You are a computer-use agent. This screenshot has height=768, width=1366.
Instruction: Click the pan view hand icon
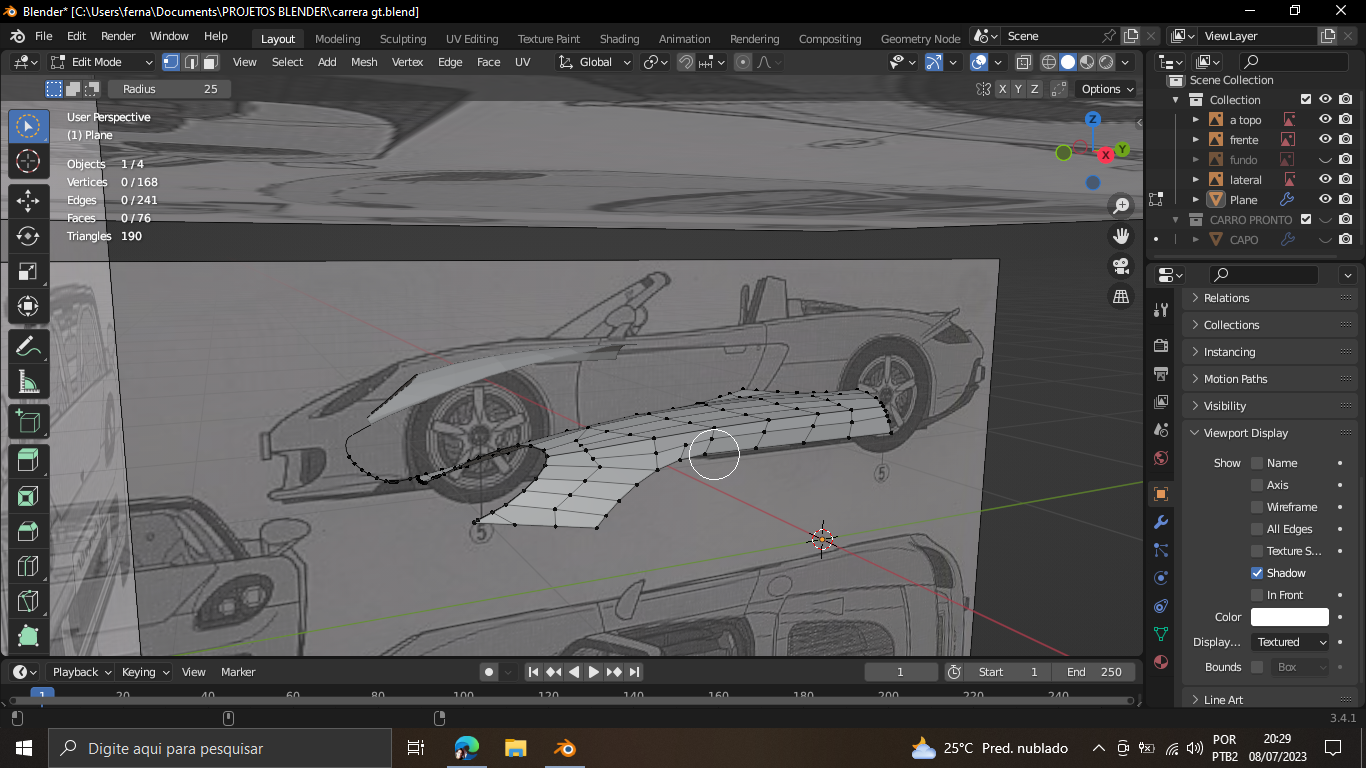pos(1121,236)
